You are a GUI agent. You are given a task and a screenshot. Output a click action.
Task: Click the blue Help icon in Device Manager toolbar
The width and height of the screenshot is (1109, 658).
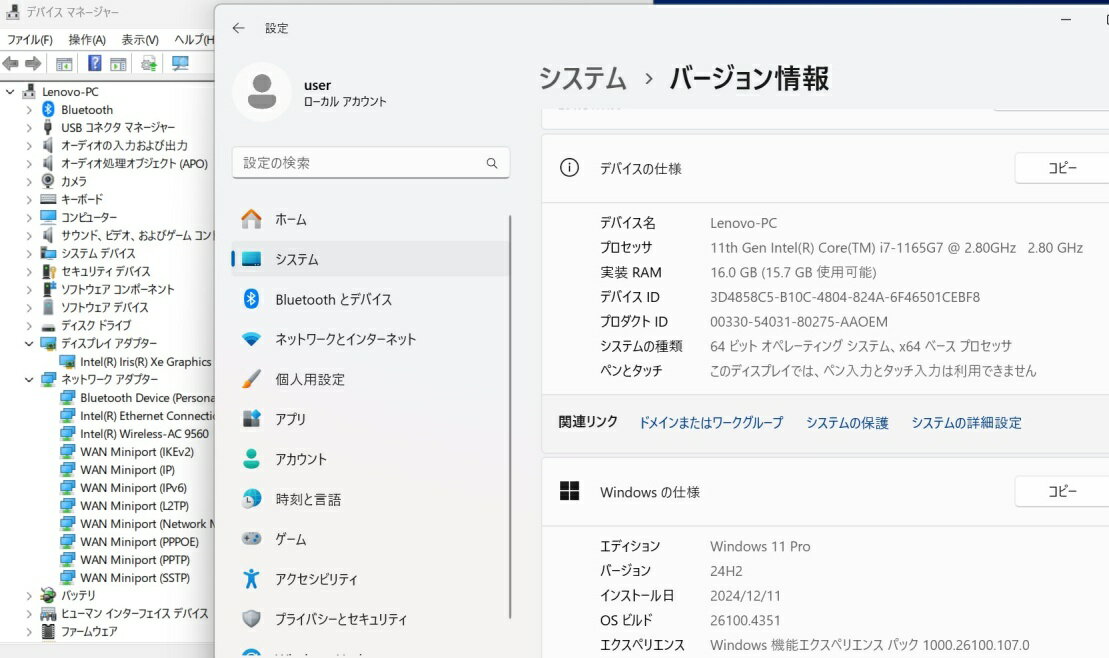[95, 64]
